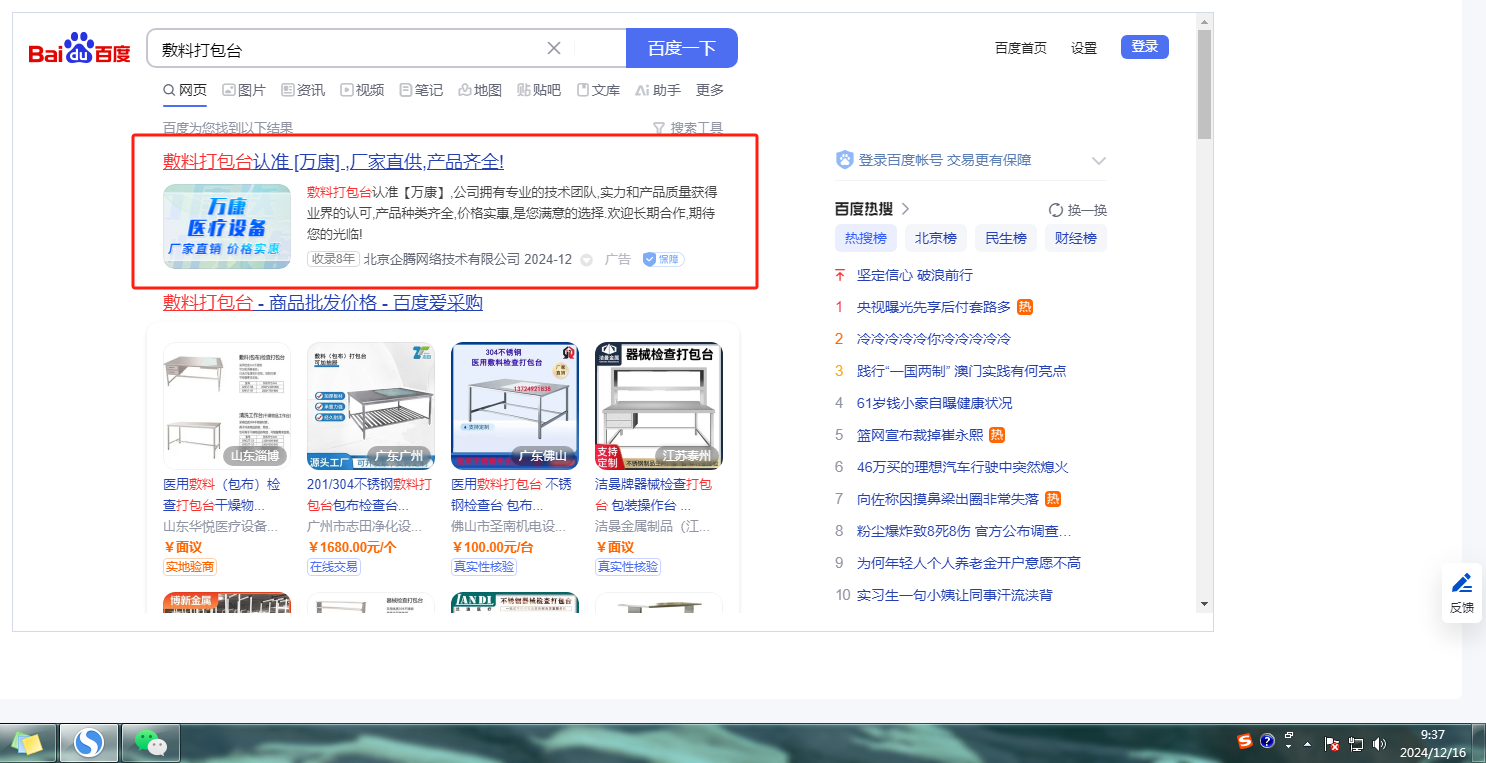This screenshot has width=1486, height=763.
Task: Click the 万康医疗设备 ad thumbnail
Action: pyautogui.click(x=227, y=226)
